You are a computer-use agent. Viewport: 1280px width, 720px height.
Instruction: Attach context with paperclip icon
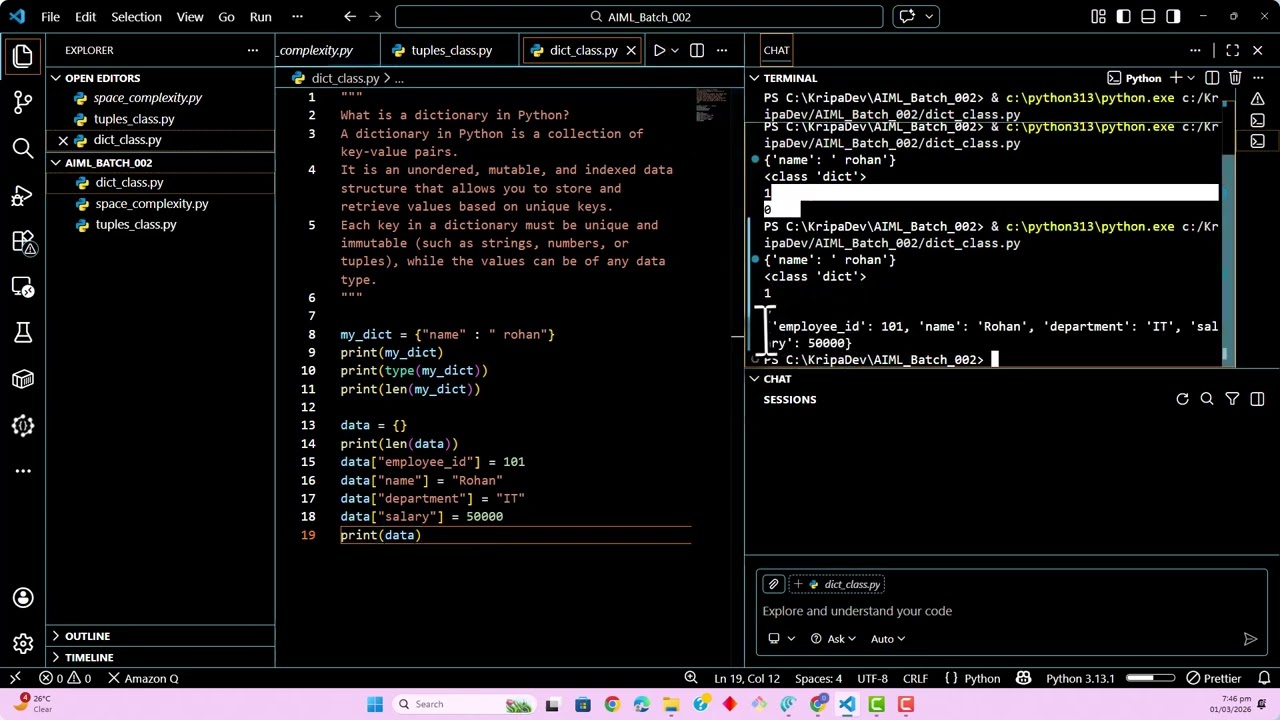[773, 584]
